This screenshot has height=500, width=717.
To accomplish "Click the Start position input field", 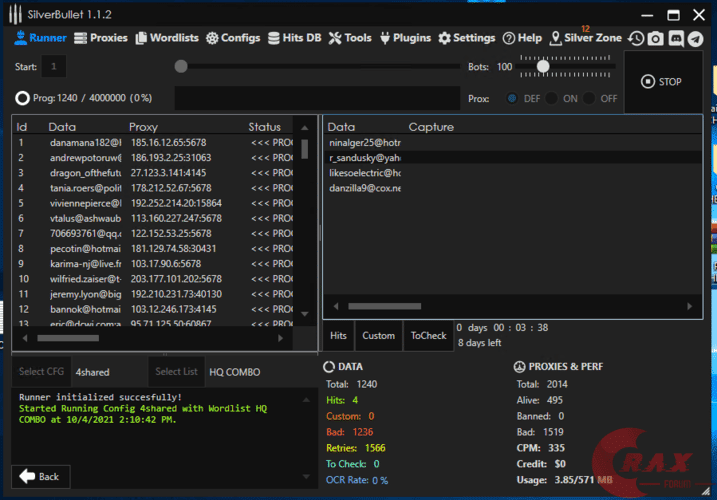I will [53, 67].
